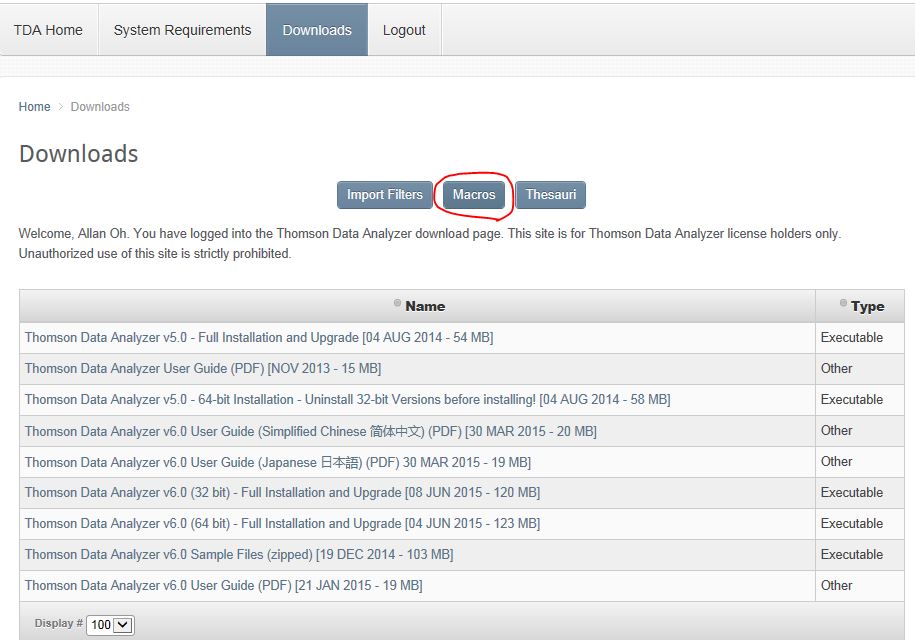Go to System Requirements tab
This screenshot has height=640, width=915.
tap(182, 30)
